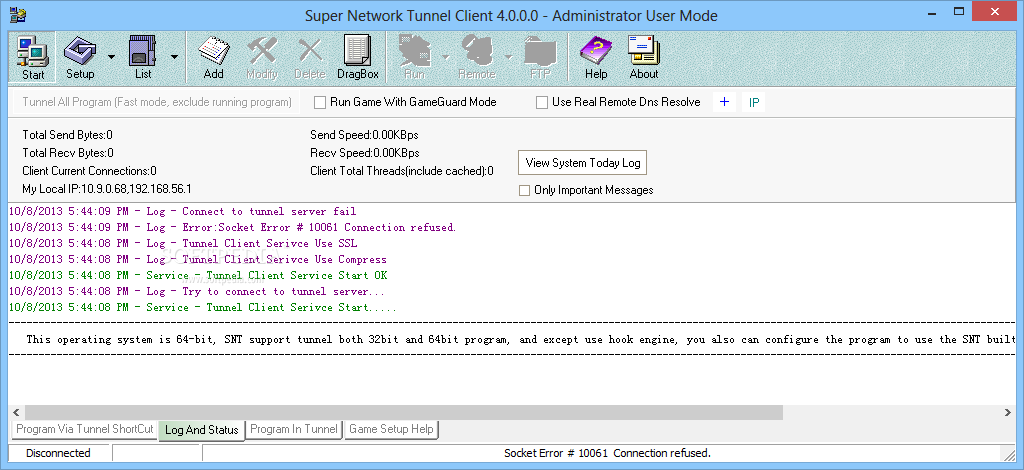Click the blue plus icon
This screenshot has width=1024, height=470.
click(724, 102)
